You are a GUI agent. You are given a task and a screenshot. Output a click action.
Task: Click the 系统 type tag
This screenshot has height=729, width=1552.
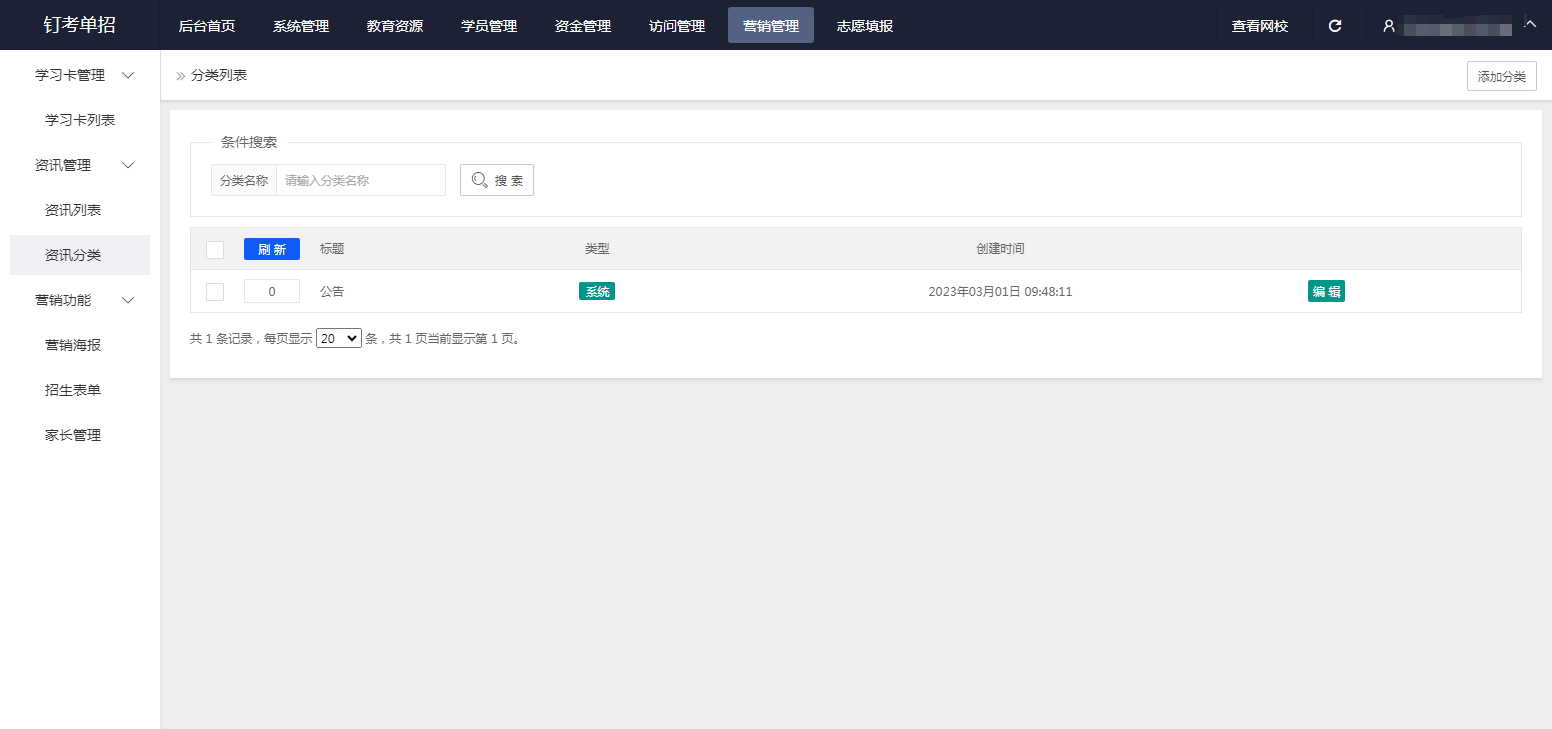pos(597,292)
